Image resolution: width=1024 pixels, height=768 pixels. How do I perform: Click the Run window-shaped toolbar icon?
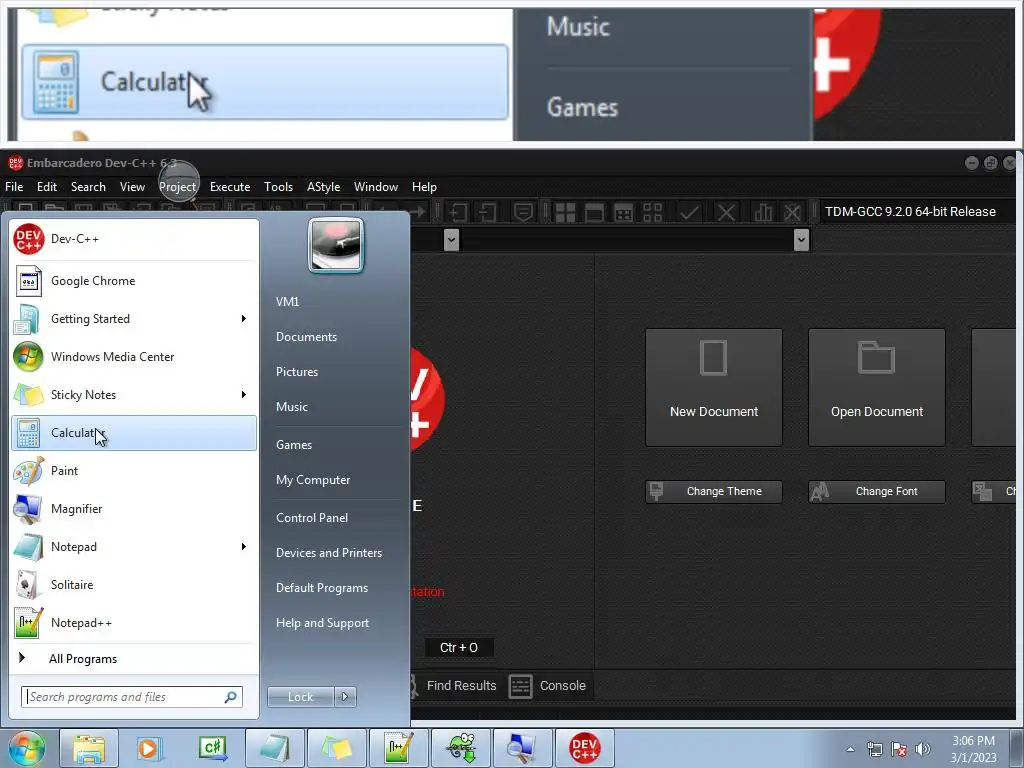(594, 212)
